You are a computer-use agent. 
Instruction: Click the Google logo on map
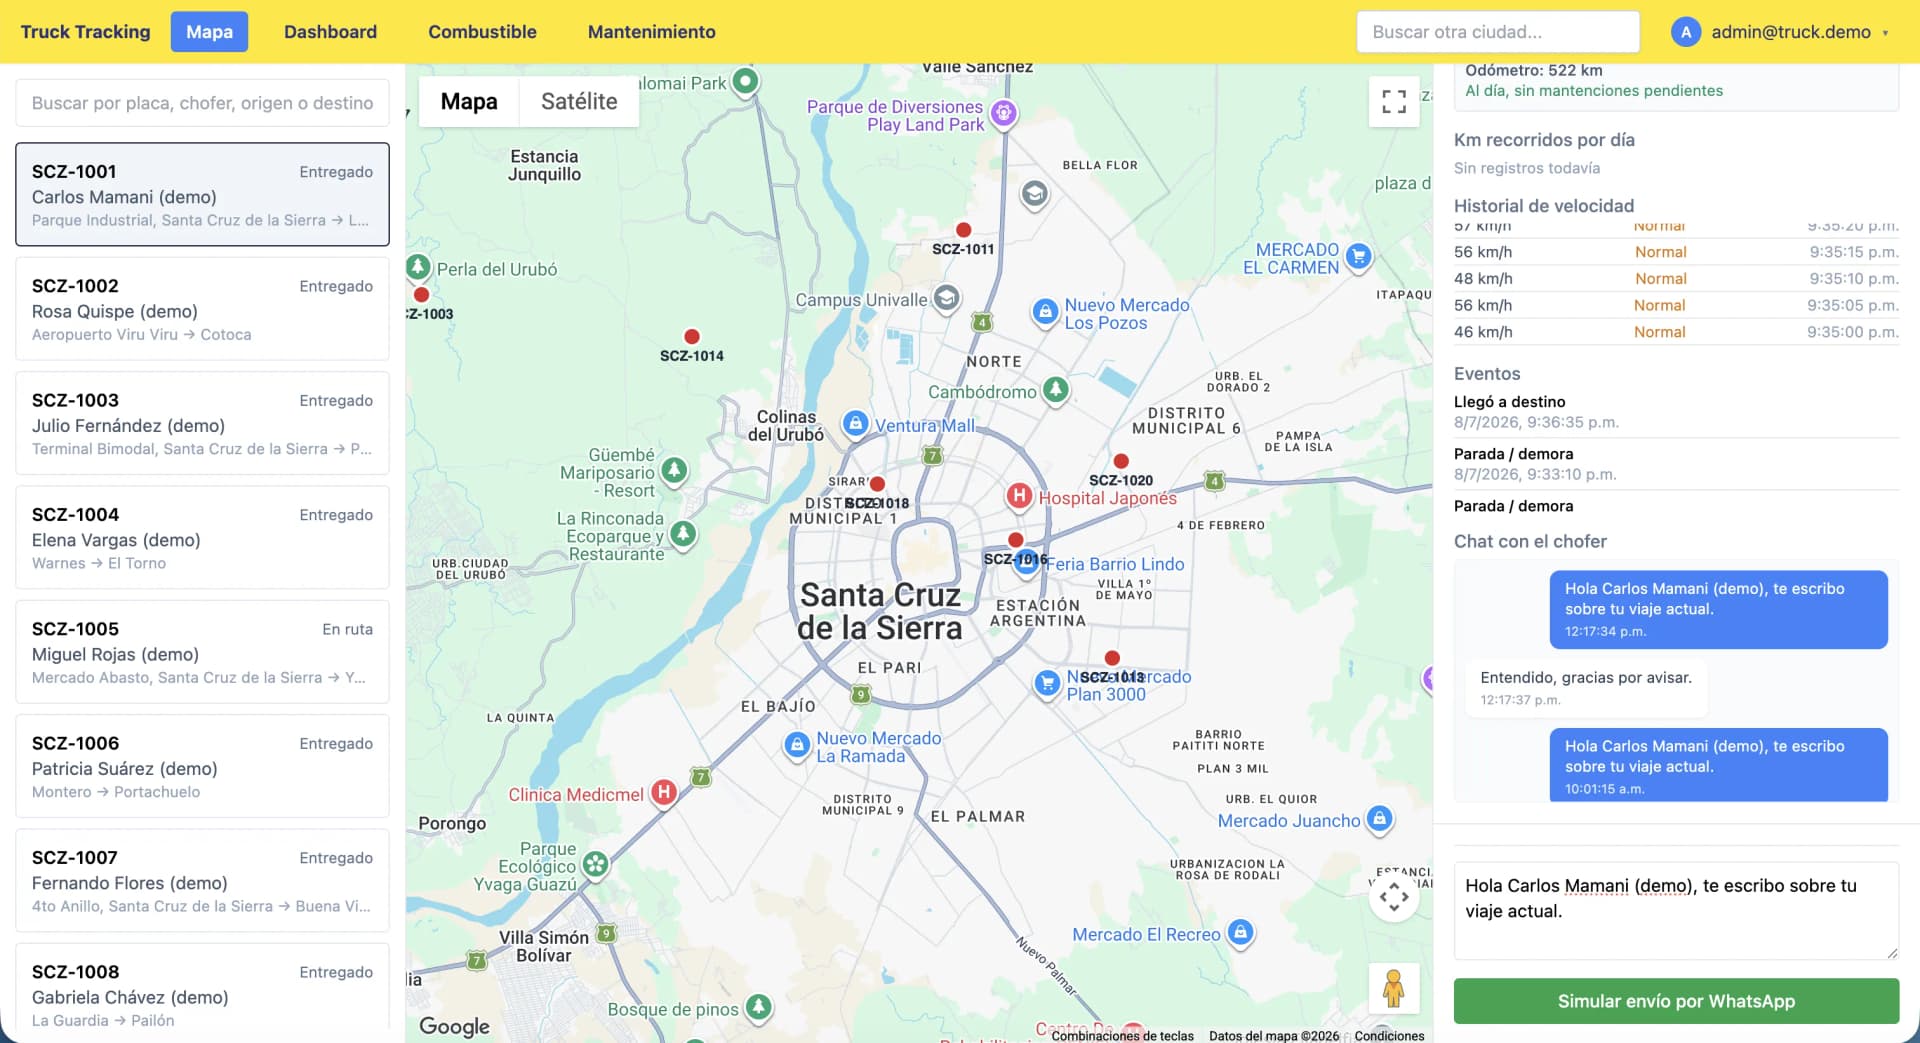click(454, 1026)
